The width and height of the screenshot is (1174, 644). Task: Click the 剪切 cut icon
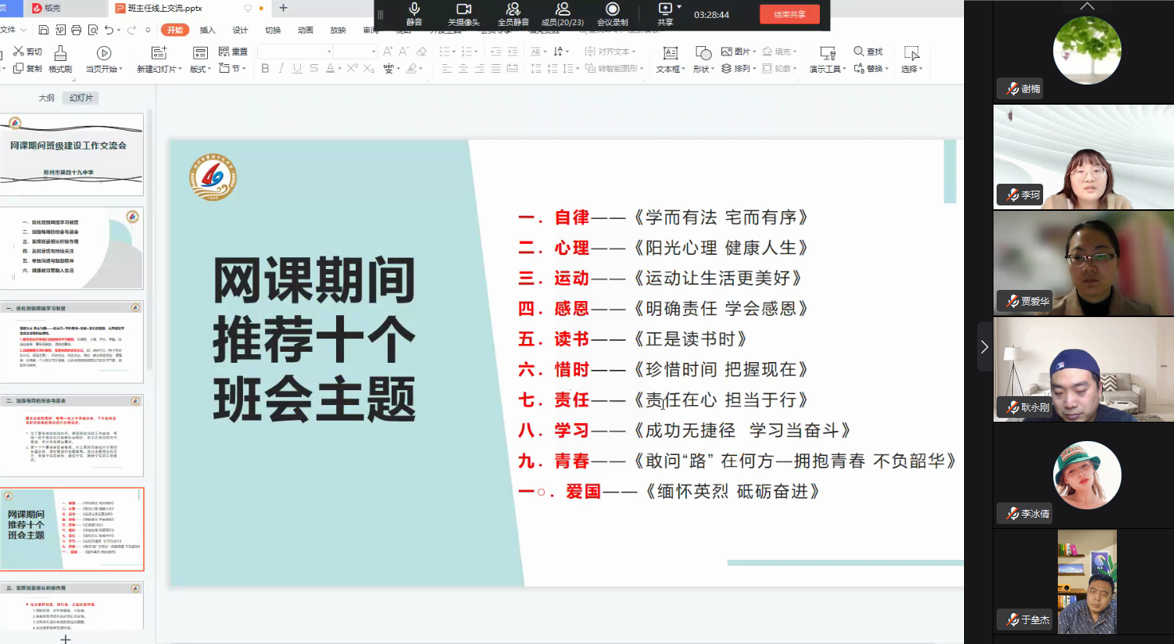(x=27, y=51)
